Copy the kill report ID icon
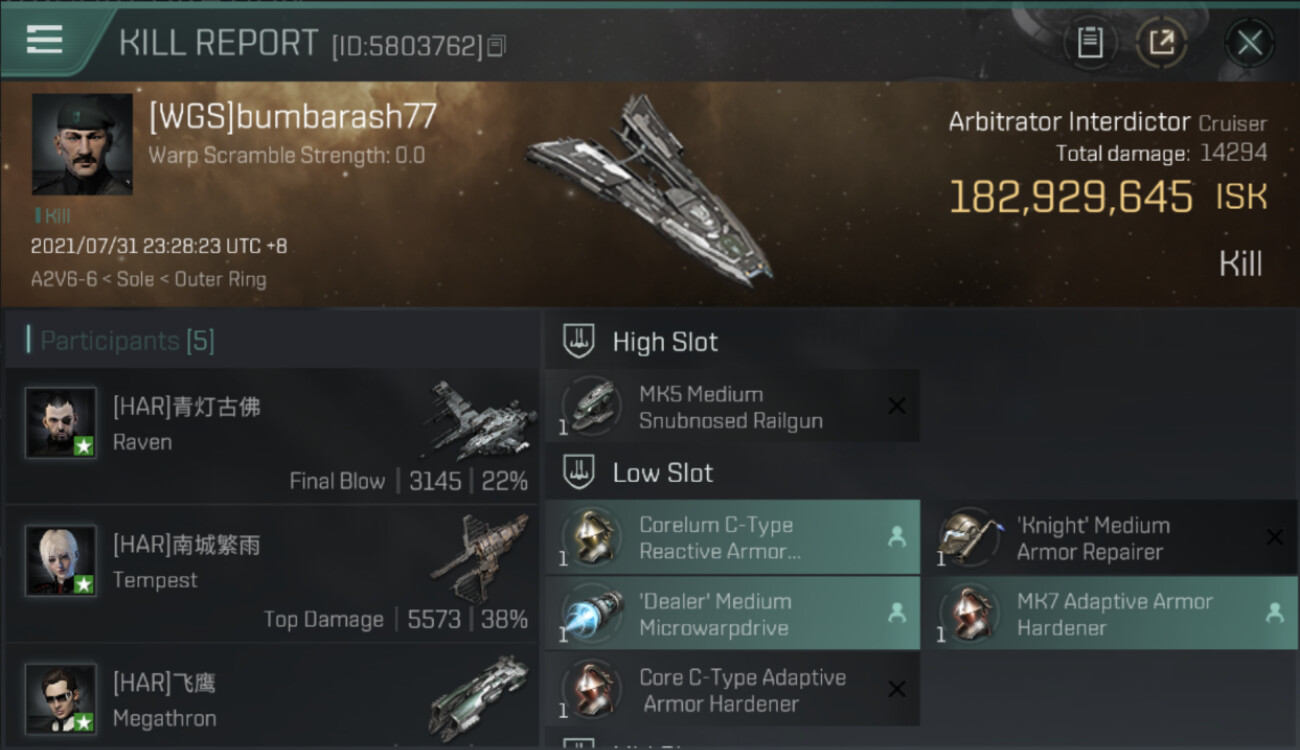This screenshot has width=1300, height=750. pos(497,46)
